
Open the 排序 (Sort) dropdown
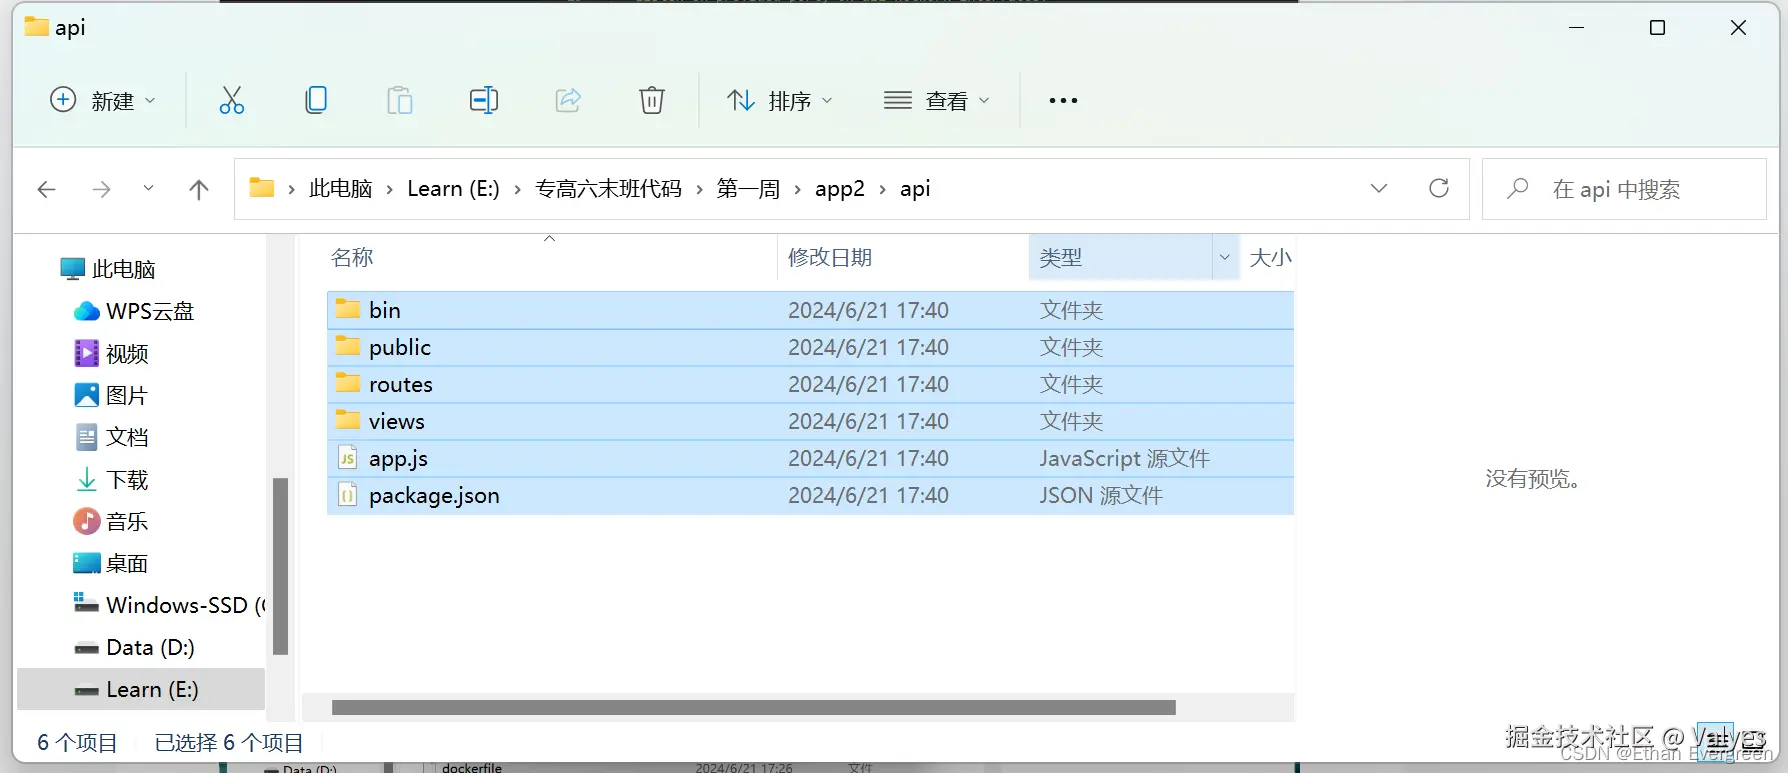[780, 100]
